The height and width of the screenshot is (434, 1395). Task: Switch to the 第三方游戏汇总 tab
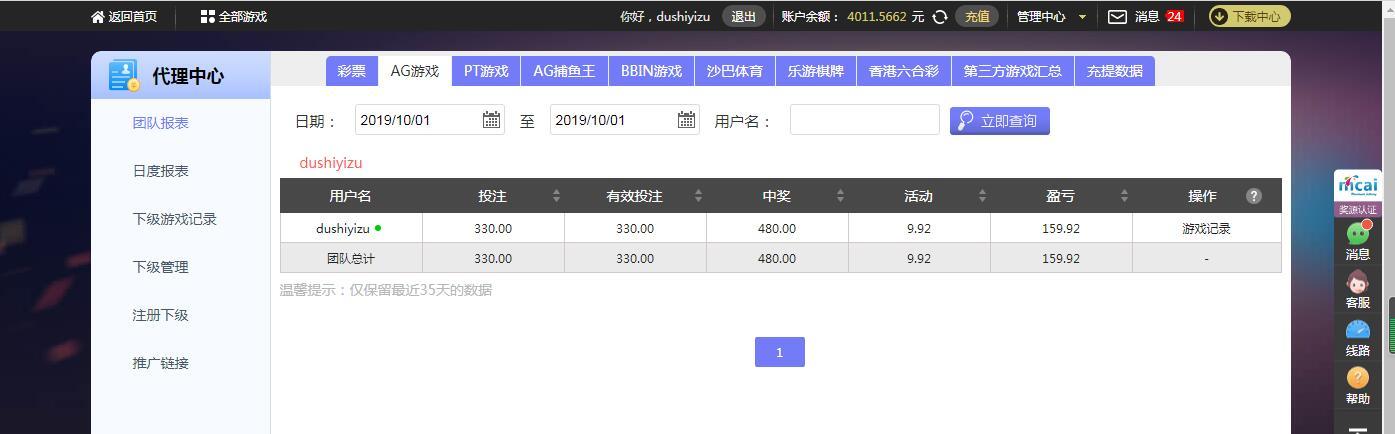point(1013,71)
